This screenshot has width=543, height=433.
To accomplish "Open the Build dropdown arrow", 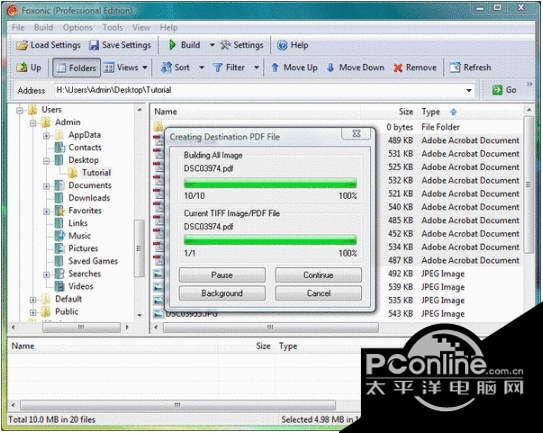I will pyautogui.click(x=212, y=45).
